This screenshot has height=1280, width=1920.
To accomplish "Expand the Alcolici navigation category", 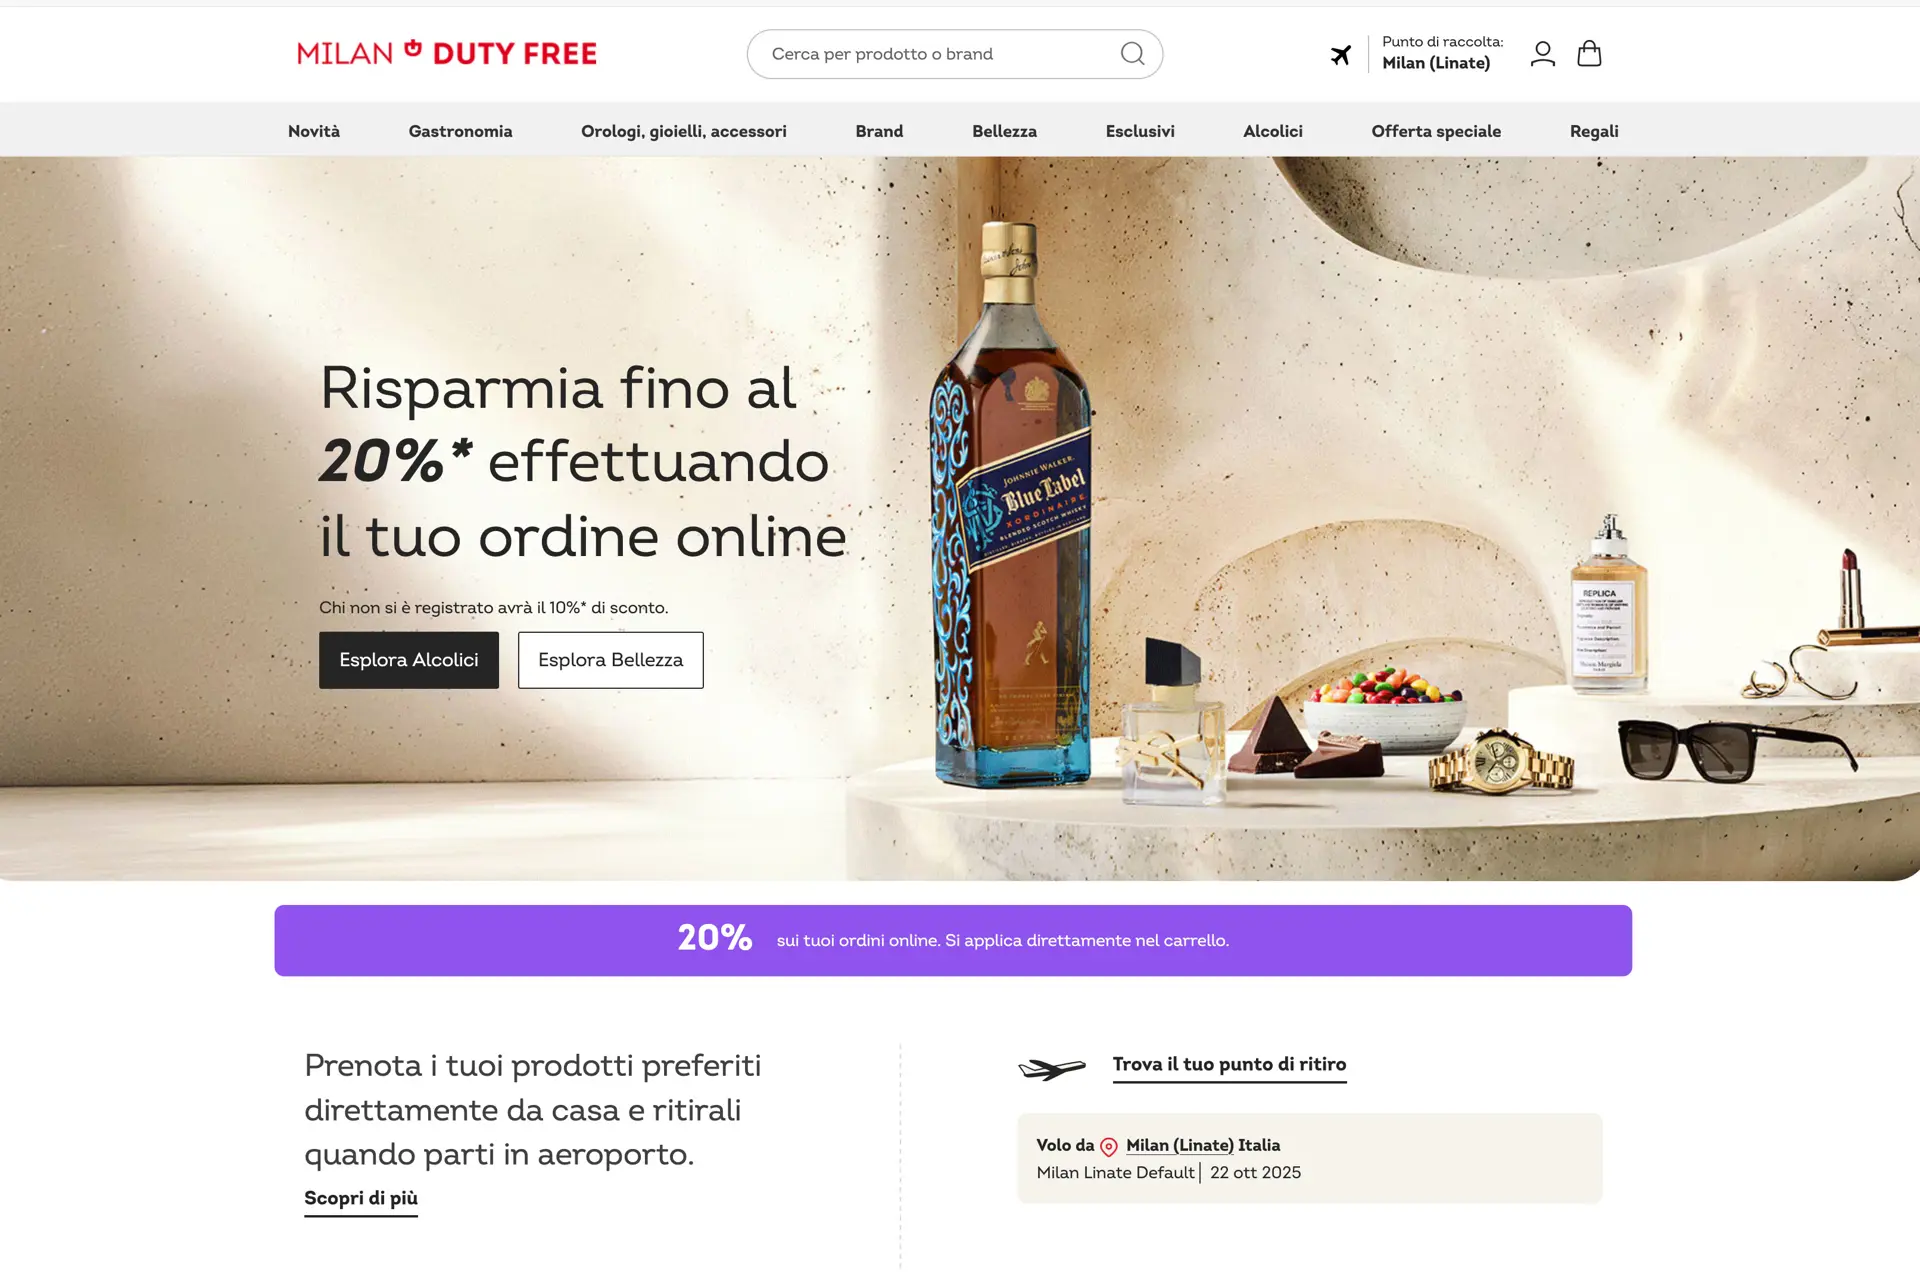I will pos(1273,131).
